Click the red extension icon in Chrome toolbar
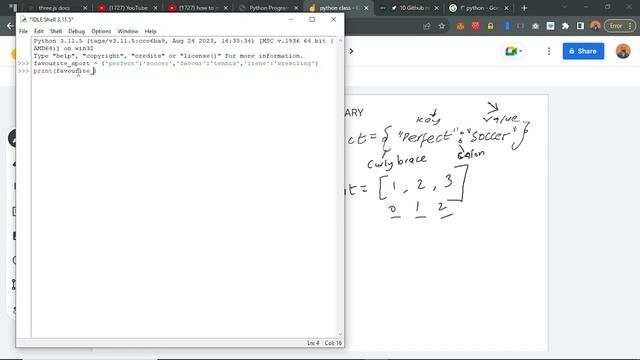This screenshot has width=640, height=360. point(476,26)
